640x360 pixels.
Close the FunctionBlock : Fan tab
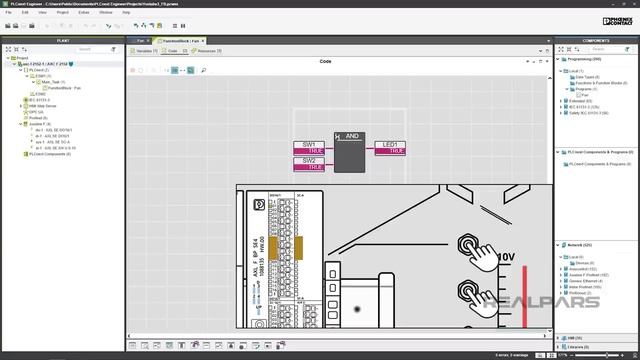pos(202,41)
